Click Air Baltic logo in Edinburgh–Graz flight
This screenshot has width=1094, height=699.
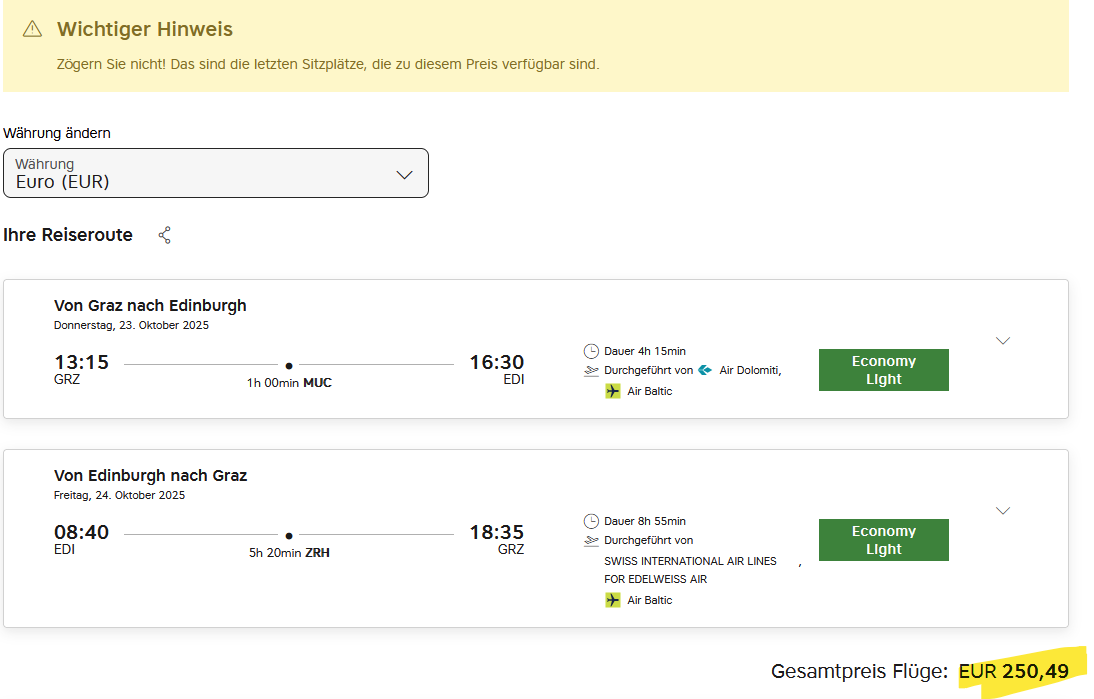click(x=613, y=600)
